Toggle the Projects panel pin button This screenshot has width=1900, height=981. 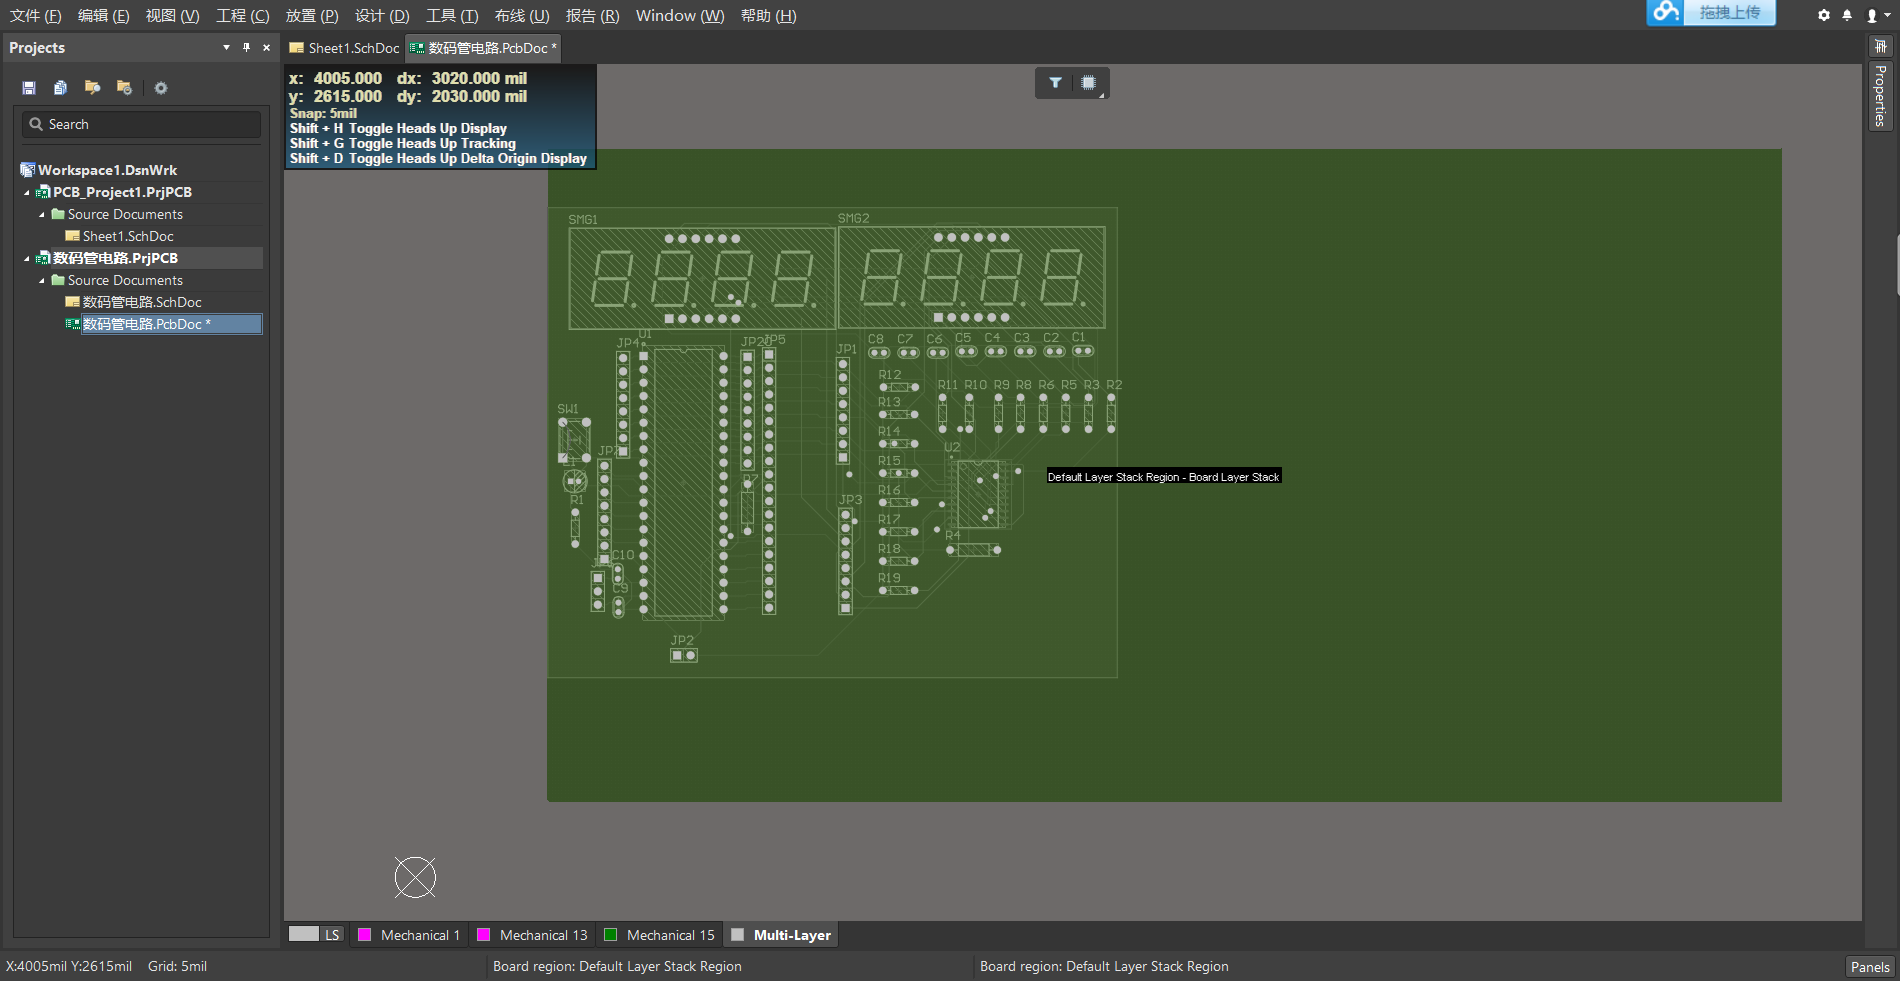coord(246,47)
